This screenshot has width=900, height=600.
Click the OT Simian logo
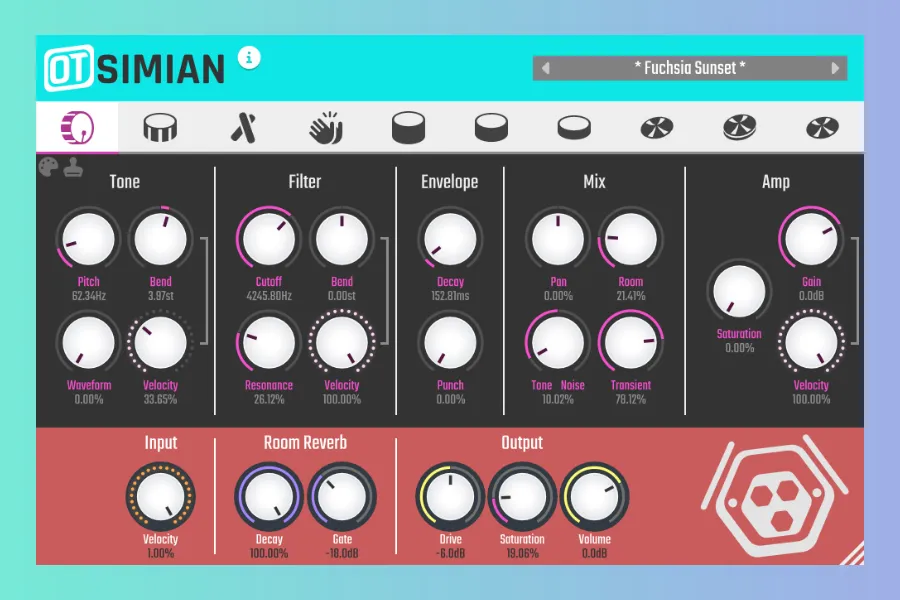[x=135, y=69]
